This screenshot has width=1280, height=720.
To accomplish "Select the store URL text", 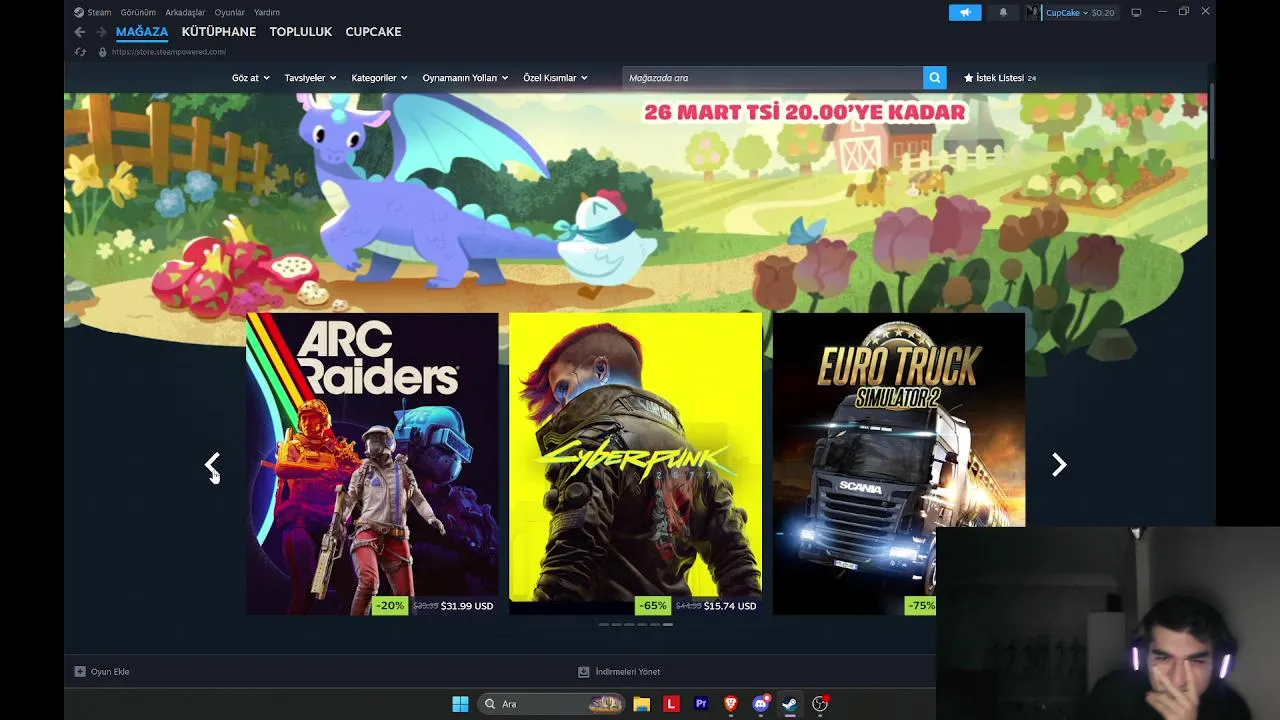I will 169,52.
